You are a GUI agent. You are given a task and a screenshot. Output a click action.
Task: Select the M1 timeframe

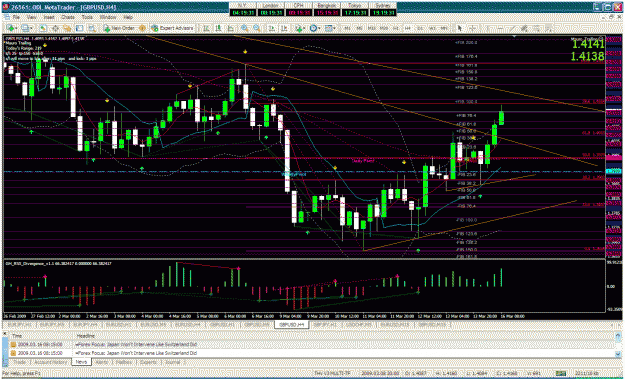coord(347,28)
